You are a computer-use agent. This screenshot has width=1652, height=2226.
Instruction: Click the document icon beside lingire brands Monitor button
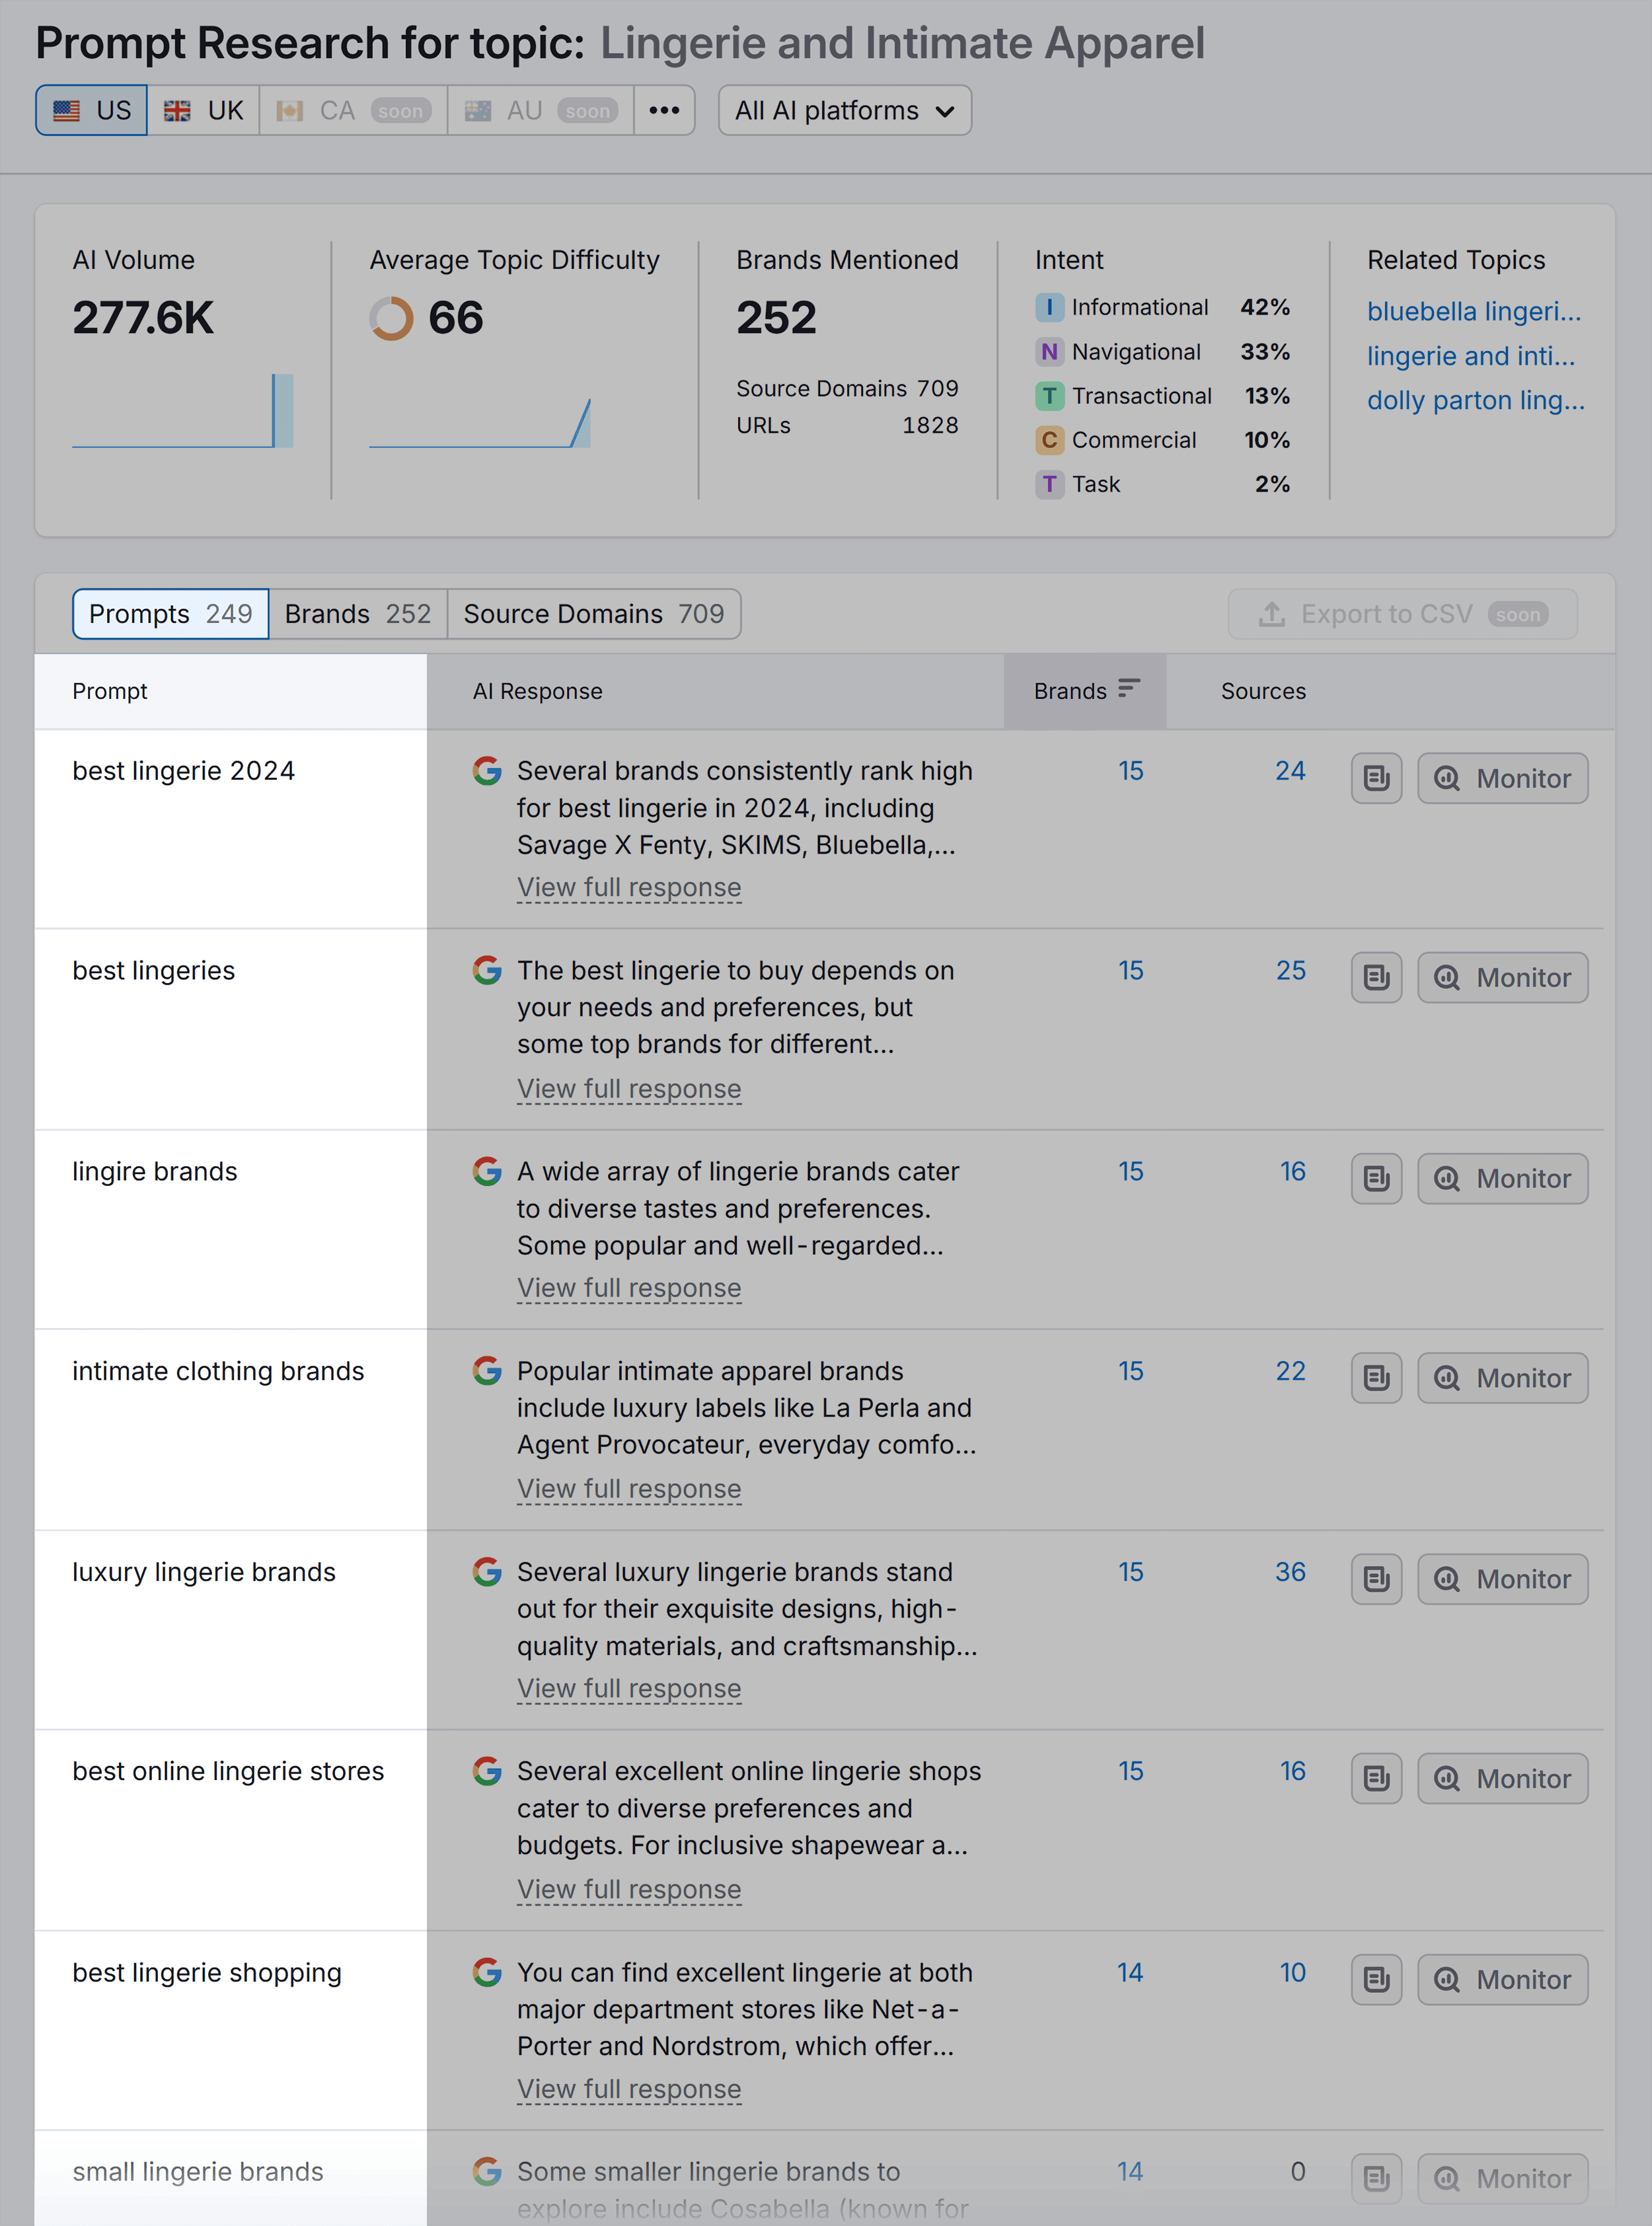click(1376, 1179)
